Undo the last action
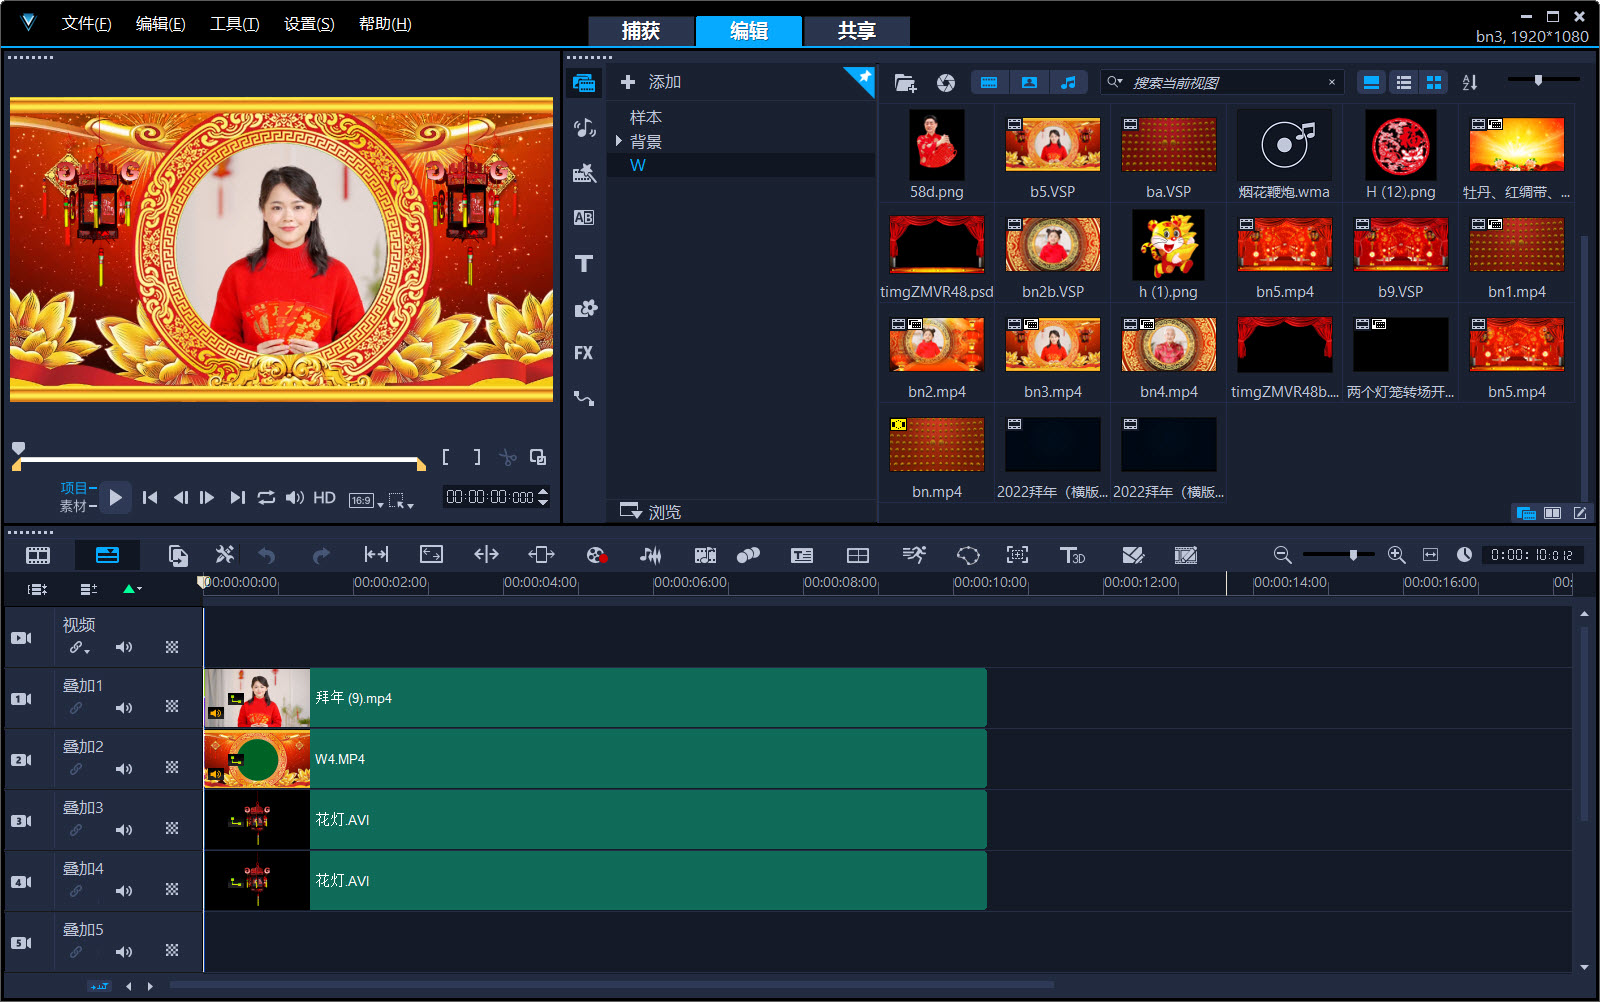Screen dimensions: 1600x1002 pyautogui.click(x=267, y=555)
